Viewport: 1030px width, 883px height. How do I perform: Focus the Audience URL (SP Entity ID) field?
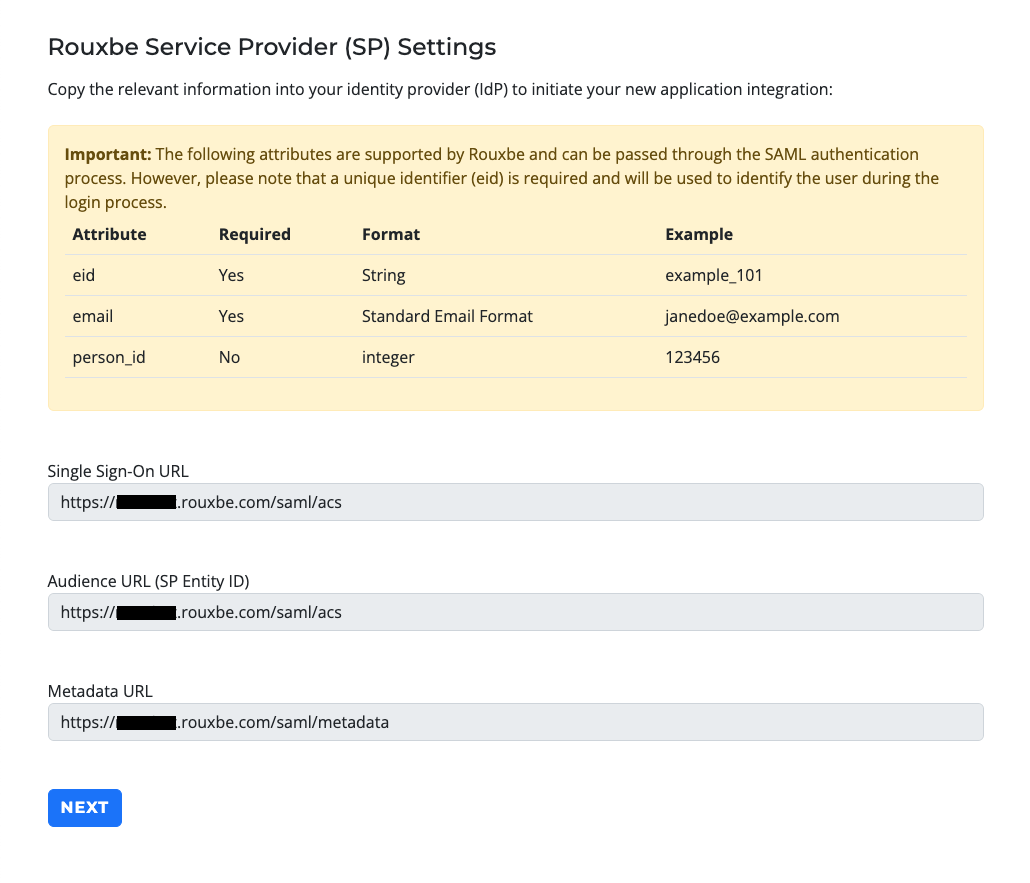click(516, 612)
